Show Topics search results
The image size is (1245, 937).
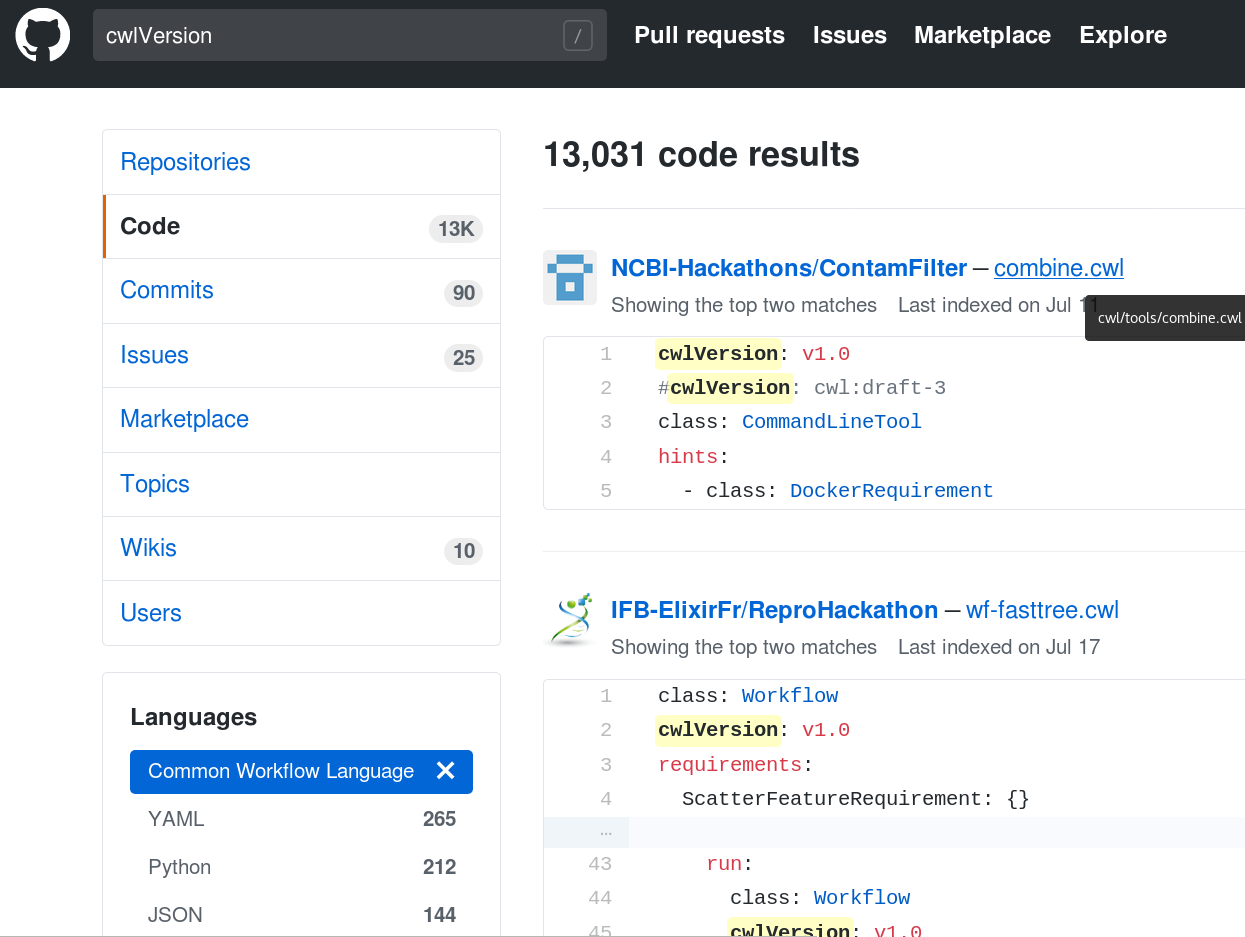click(301, 484)
